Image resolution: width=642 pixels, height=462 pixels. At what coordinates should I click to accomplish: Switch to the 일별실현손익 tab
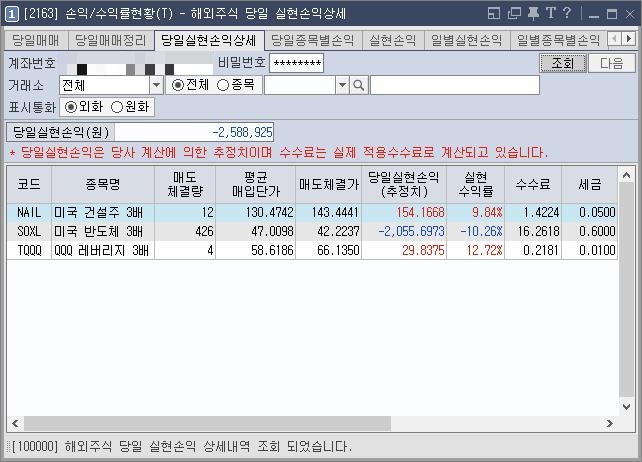[x=467, y=41]
